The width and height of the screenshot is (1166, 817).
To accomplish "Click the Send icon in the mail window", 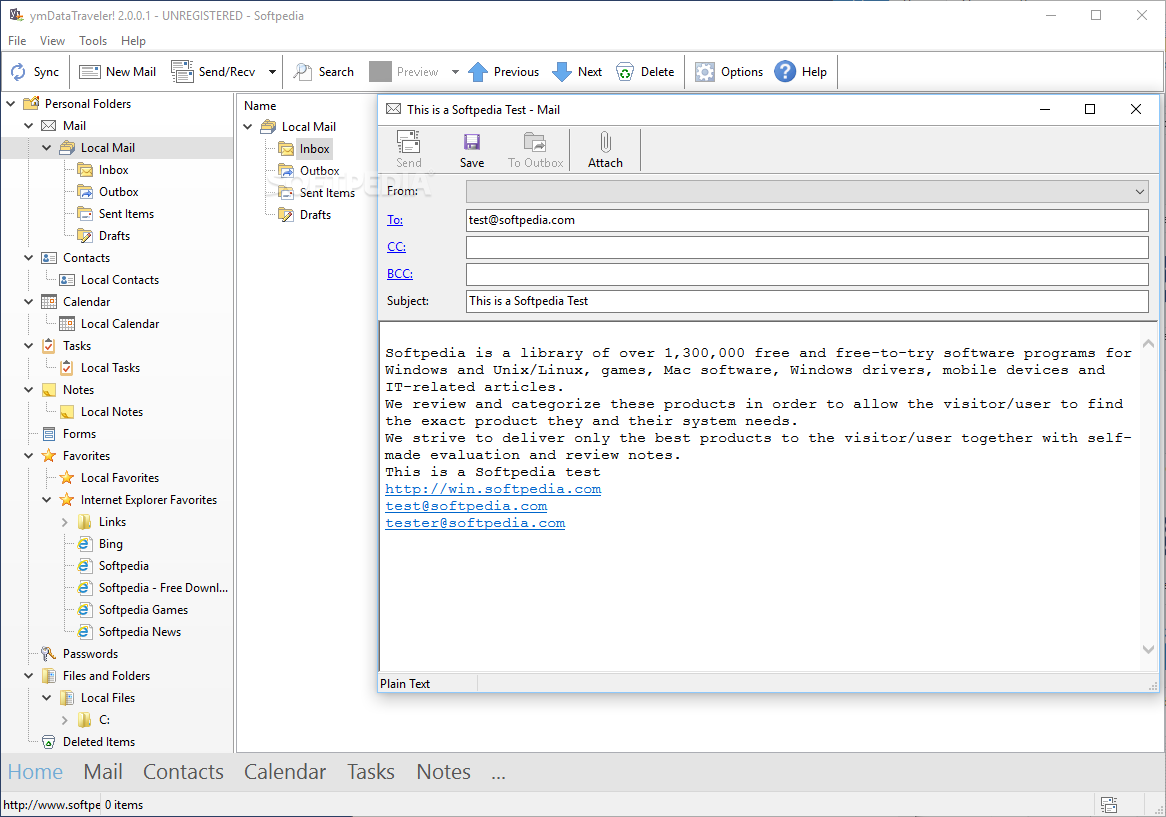I will pyautogui.click(x=408, y=142).
